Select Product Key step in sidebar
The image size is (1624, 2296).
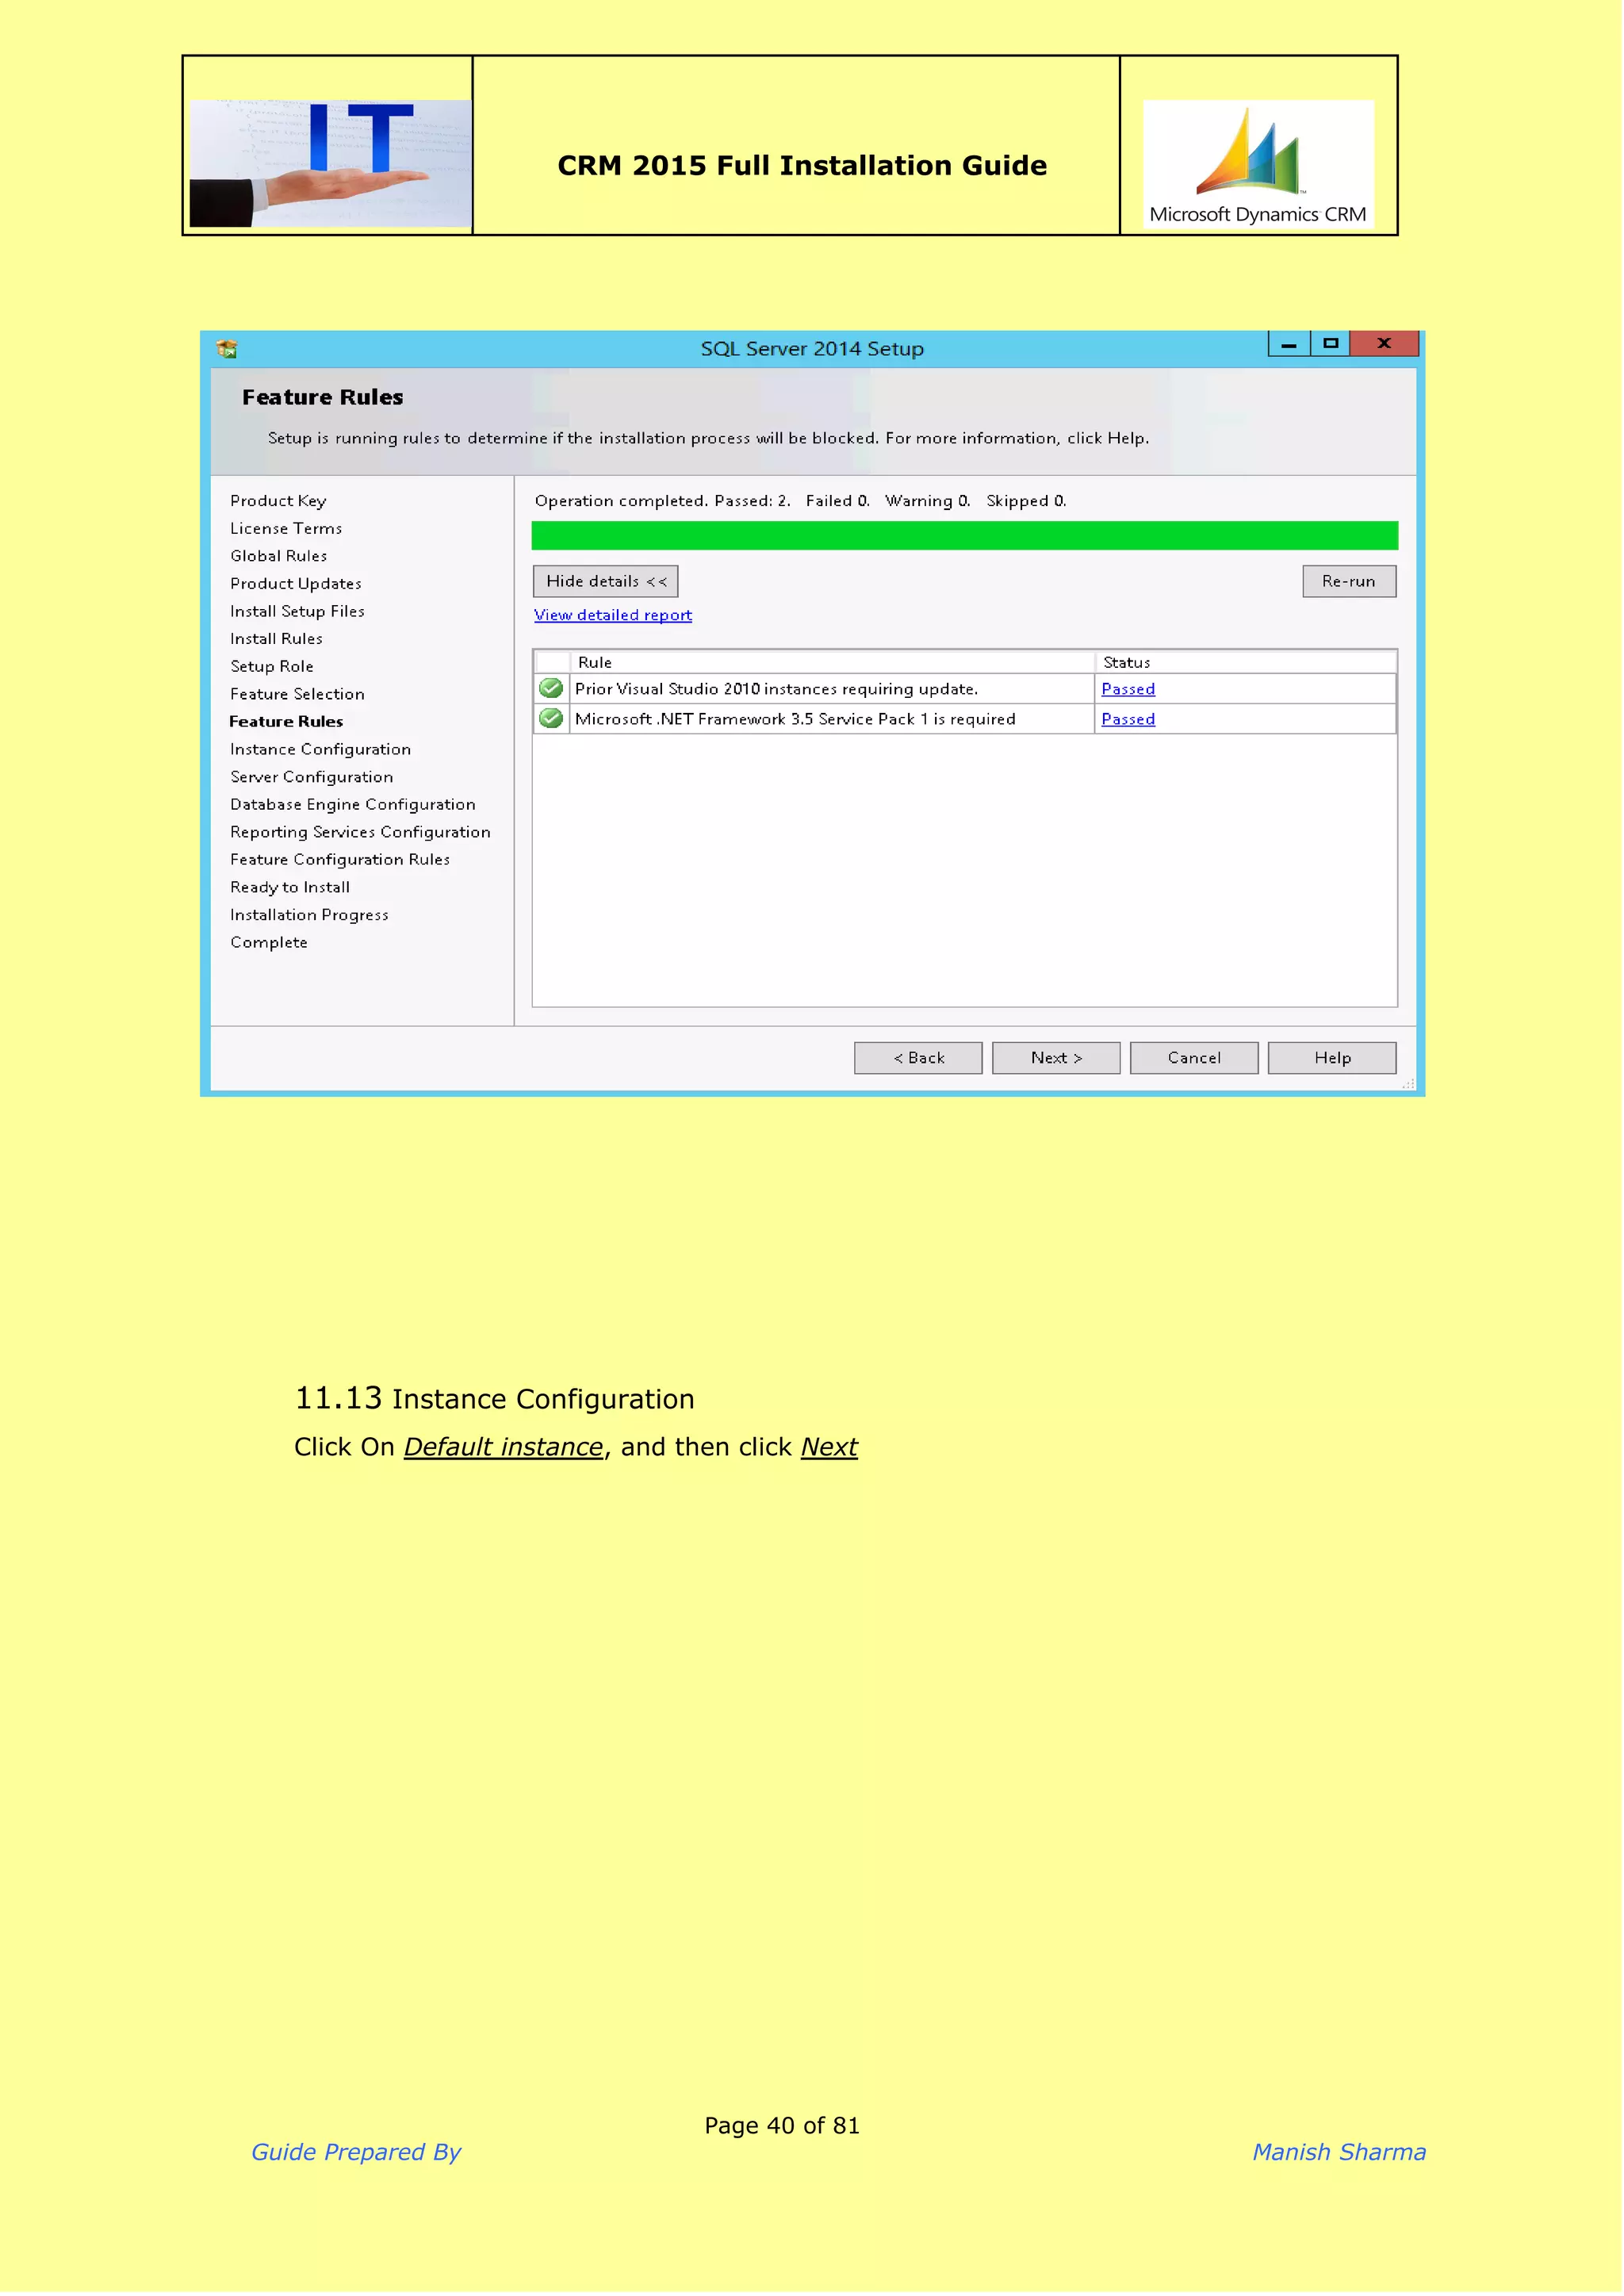click(279, 501)
